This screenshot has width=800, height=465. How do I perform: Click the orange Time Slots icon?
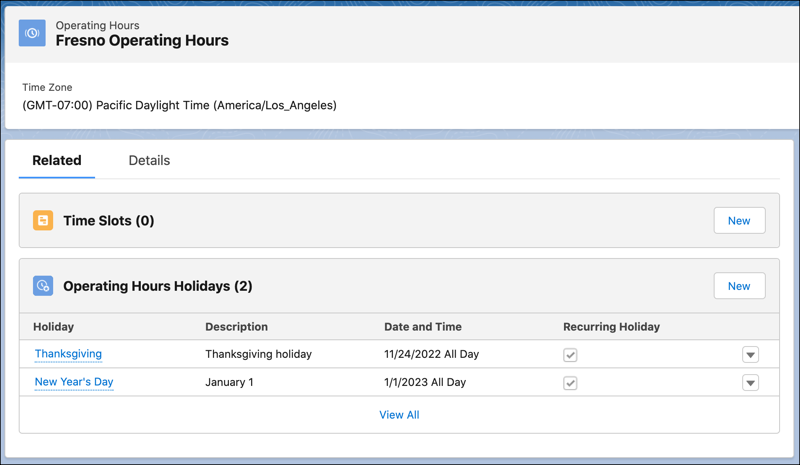click(43, 220)
